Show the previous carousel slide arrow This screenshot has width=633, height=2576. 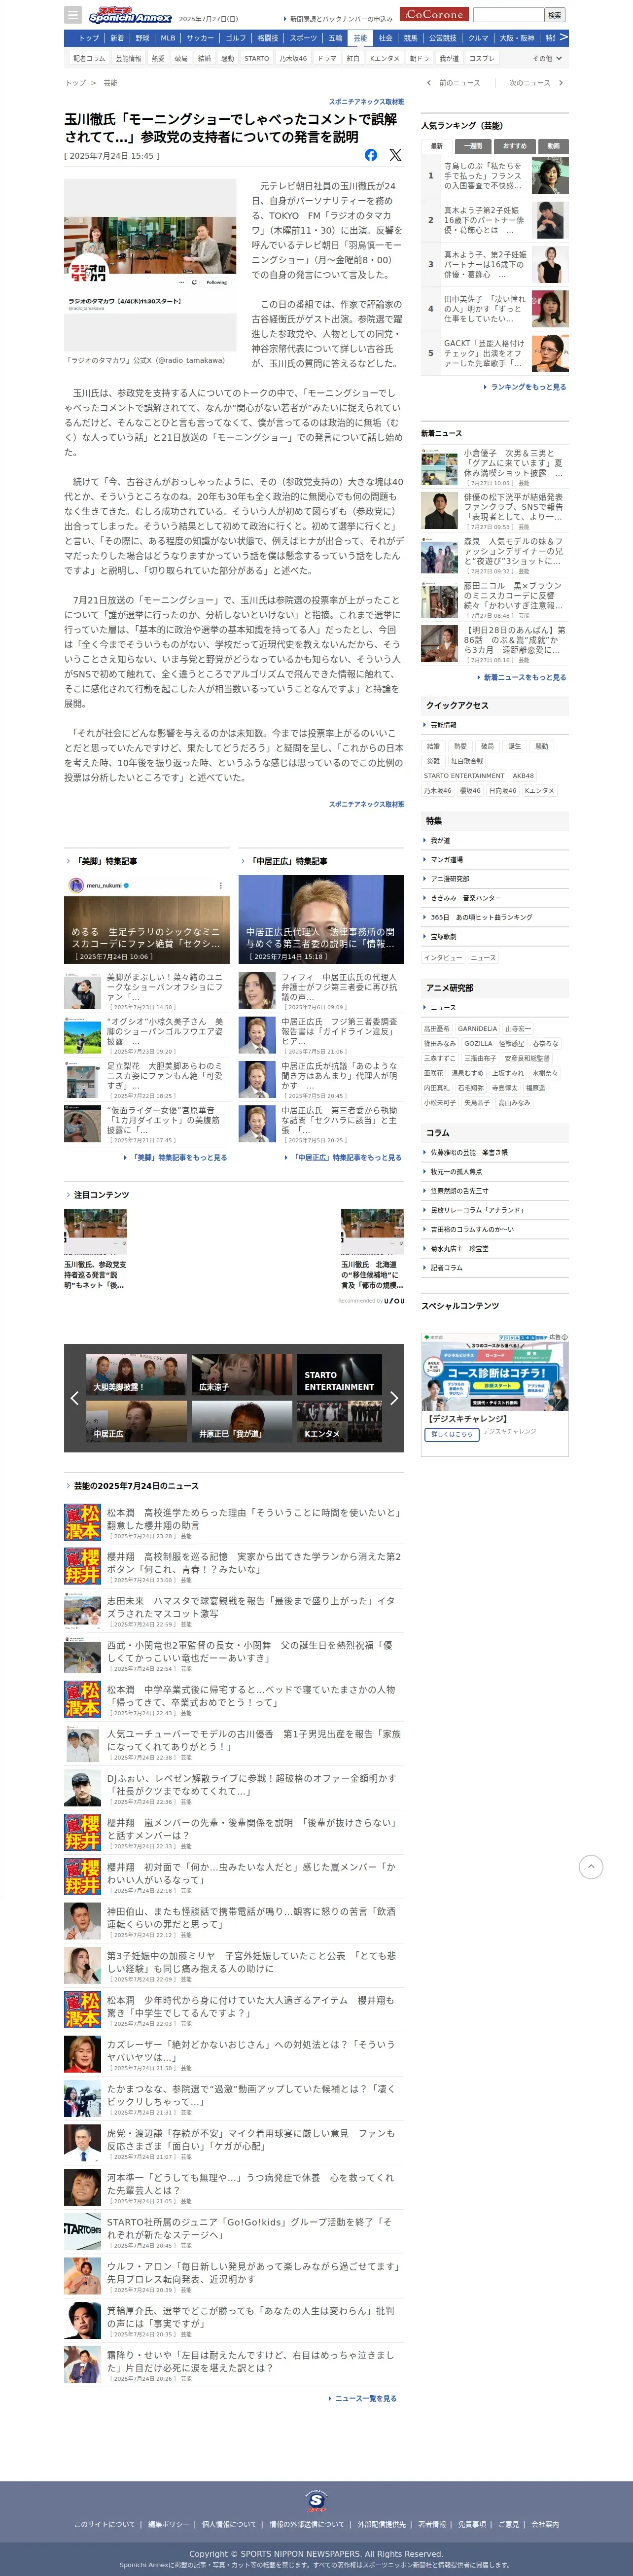pyautogui.click(x=74, y=1398)
